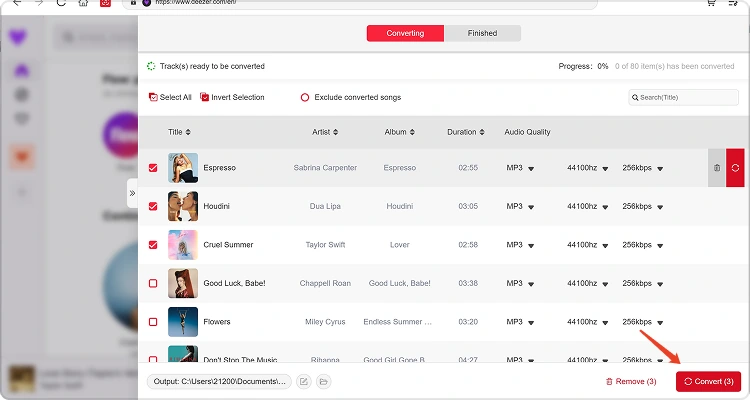Viewport: 750px width, 400px height.
Task: Check the Good Luck, Babe! checkbox
Action: click(153, 283)
